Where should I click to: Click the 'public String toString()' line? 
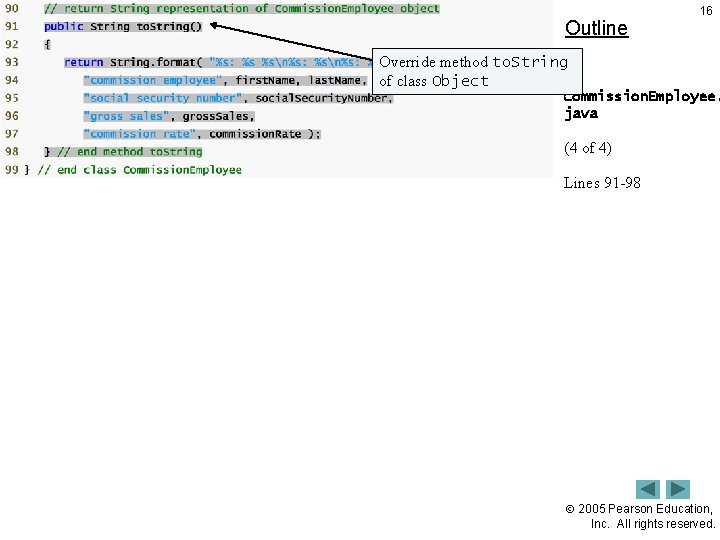pos(123,27)
